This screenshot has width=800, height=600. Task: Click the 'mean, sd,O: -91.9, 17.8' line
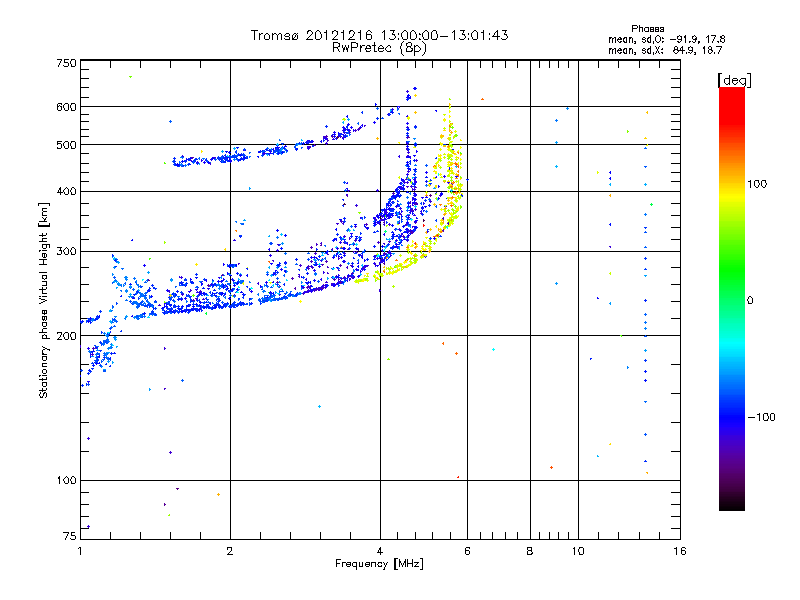pyautogui.click(x=666, y=39)
